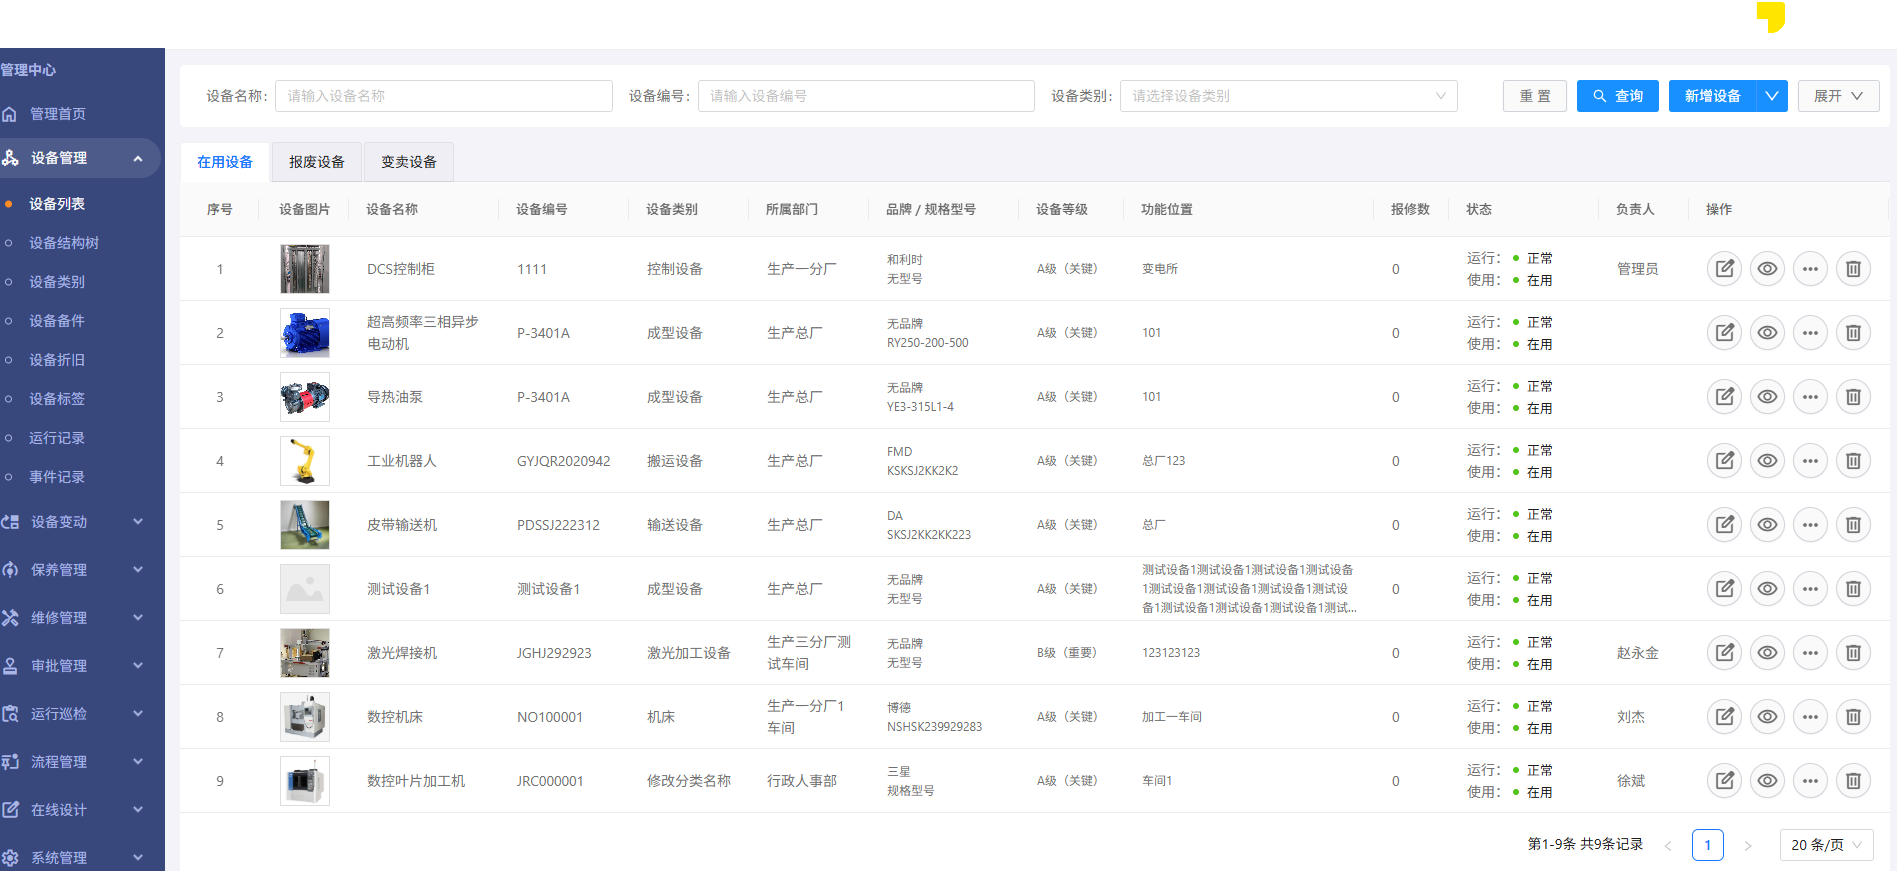View 数控叶片加工机 details
Image resolution: width=1897 pixels, height=871 pixels.
pyautogui.click(x=1768, y=781)
